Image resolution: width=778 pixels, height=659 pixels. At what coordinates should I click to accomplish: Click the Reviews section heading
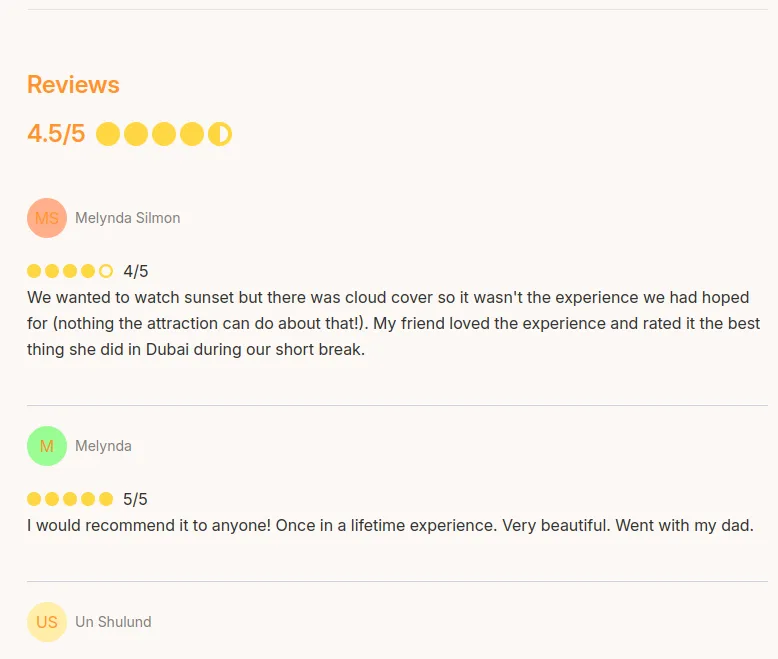73,85
